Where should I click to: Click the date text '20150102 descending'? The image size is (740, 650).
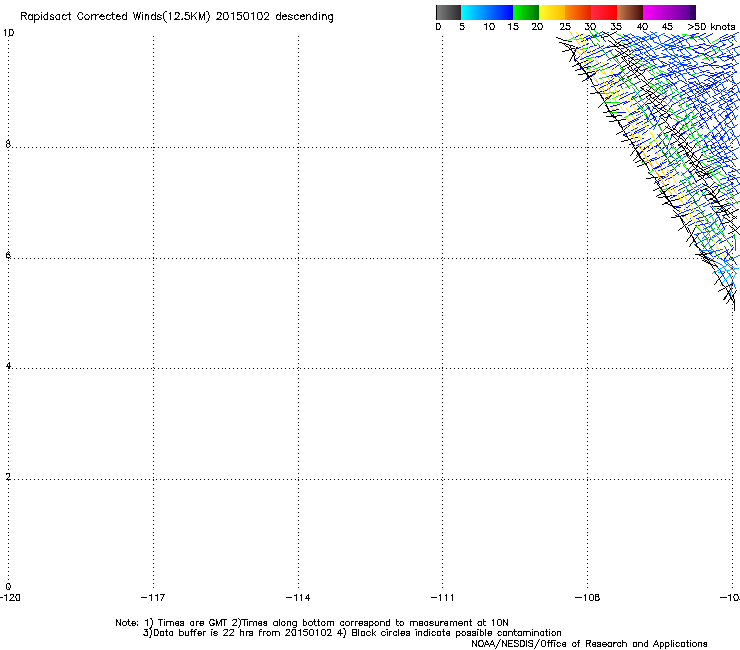click(275, 17)
